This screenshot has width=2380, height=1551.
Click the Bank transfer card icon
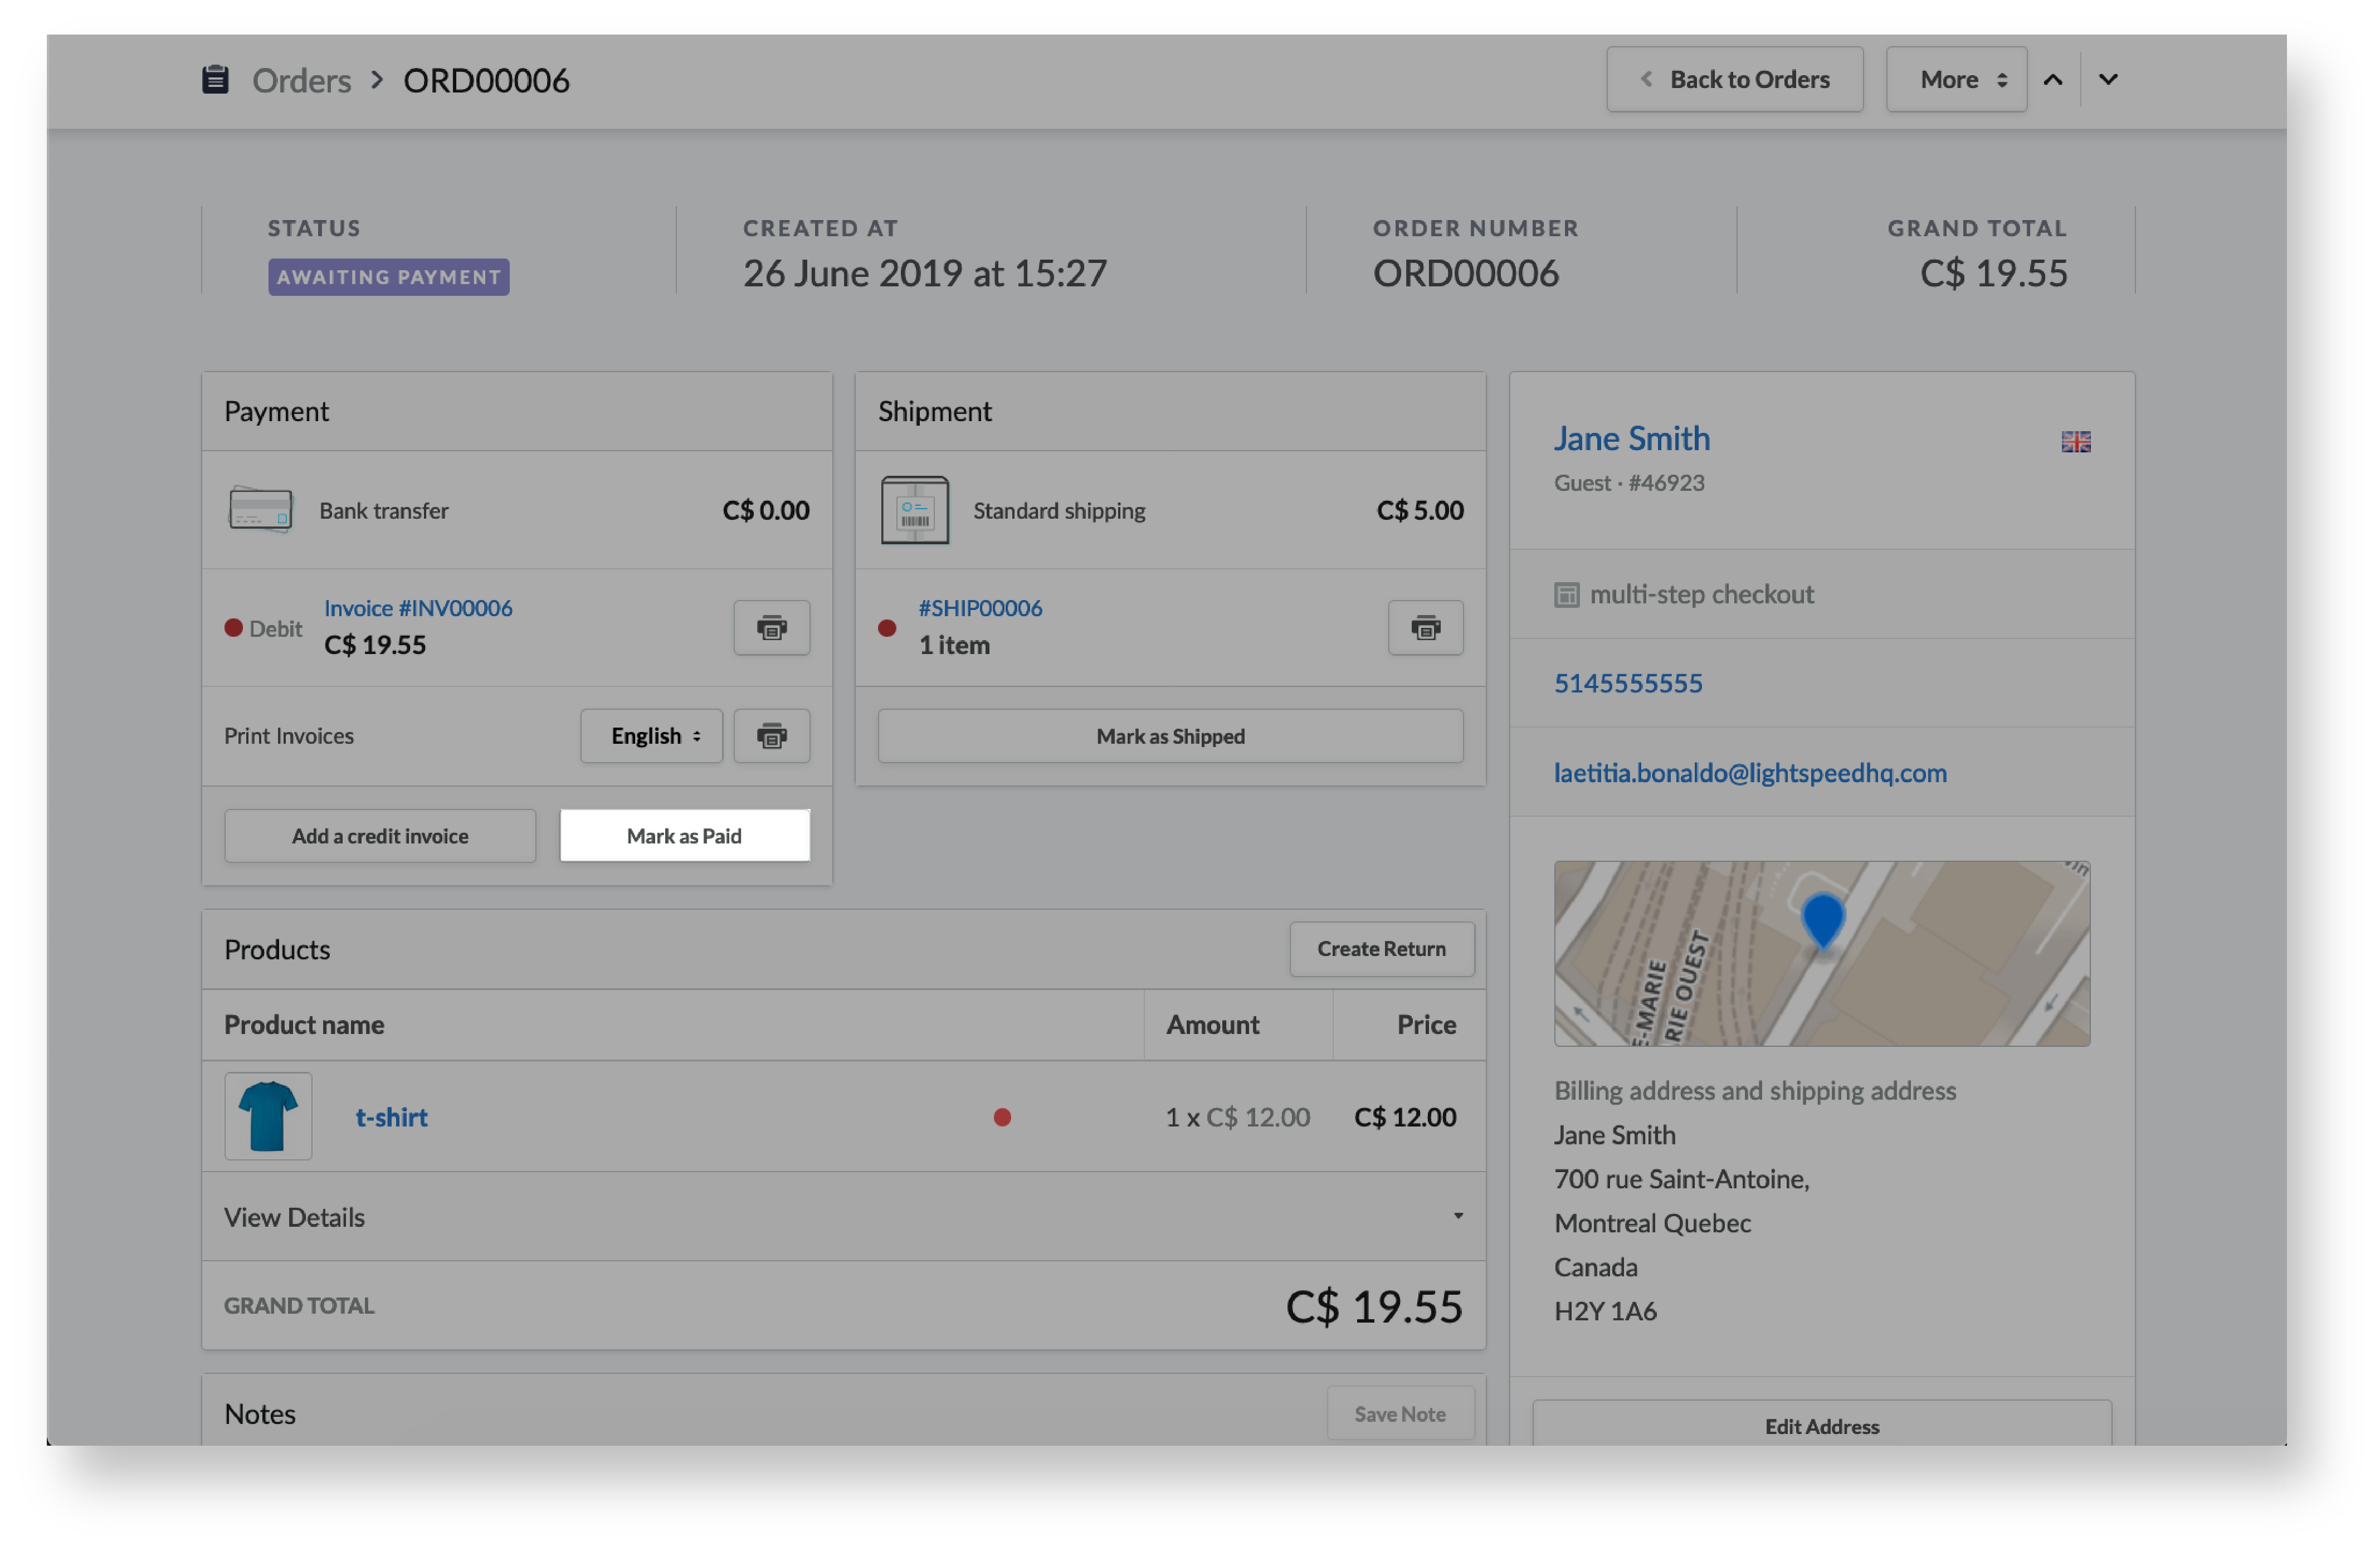click(x=260, y=510)
